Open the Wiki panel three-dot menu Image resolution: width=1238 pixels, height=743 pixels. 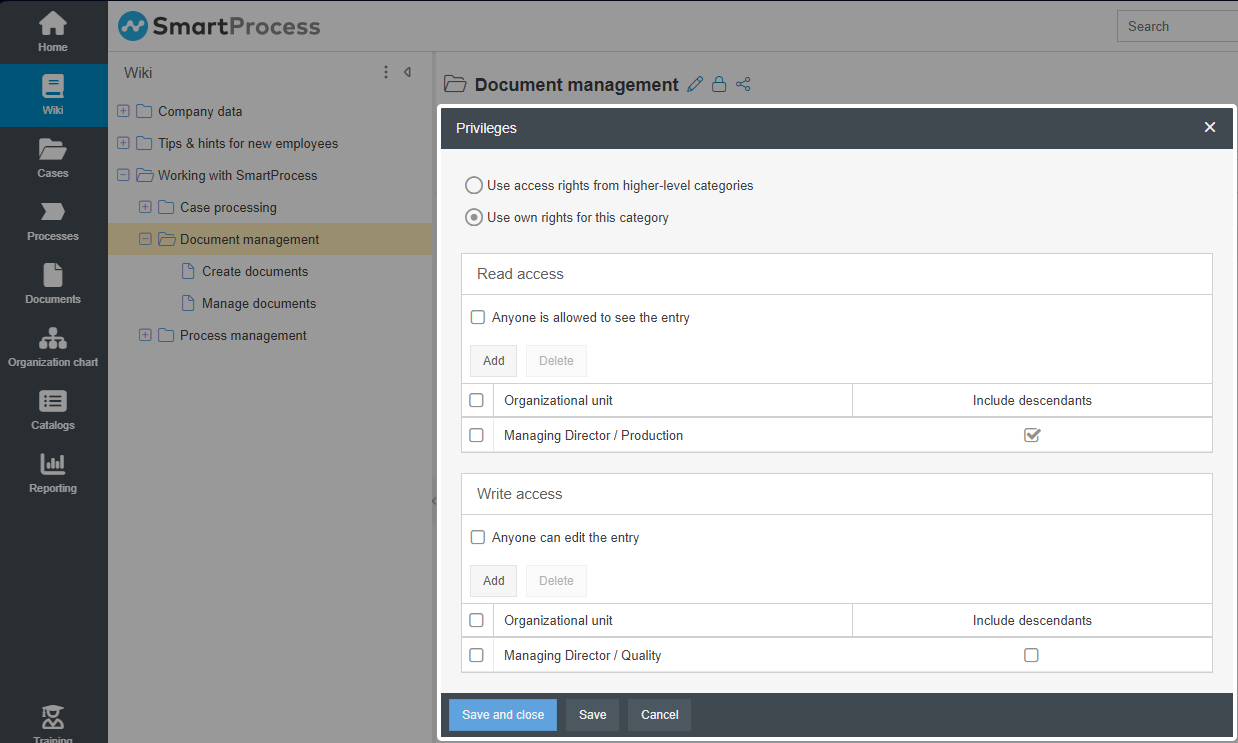pos(386,72)
